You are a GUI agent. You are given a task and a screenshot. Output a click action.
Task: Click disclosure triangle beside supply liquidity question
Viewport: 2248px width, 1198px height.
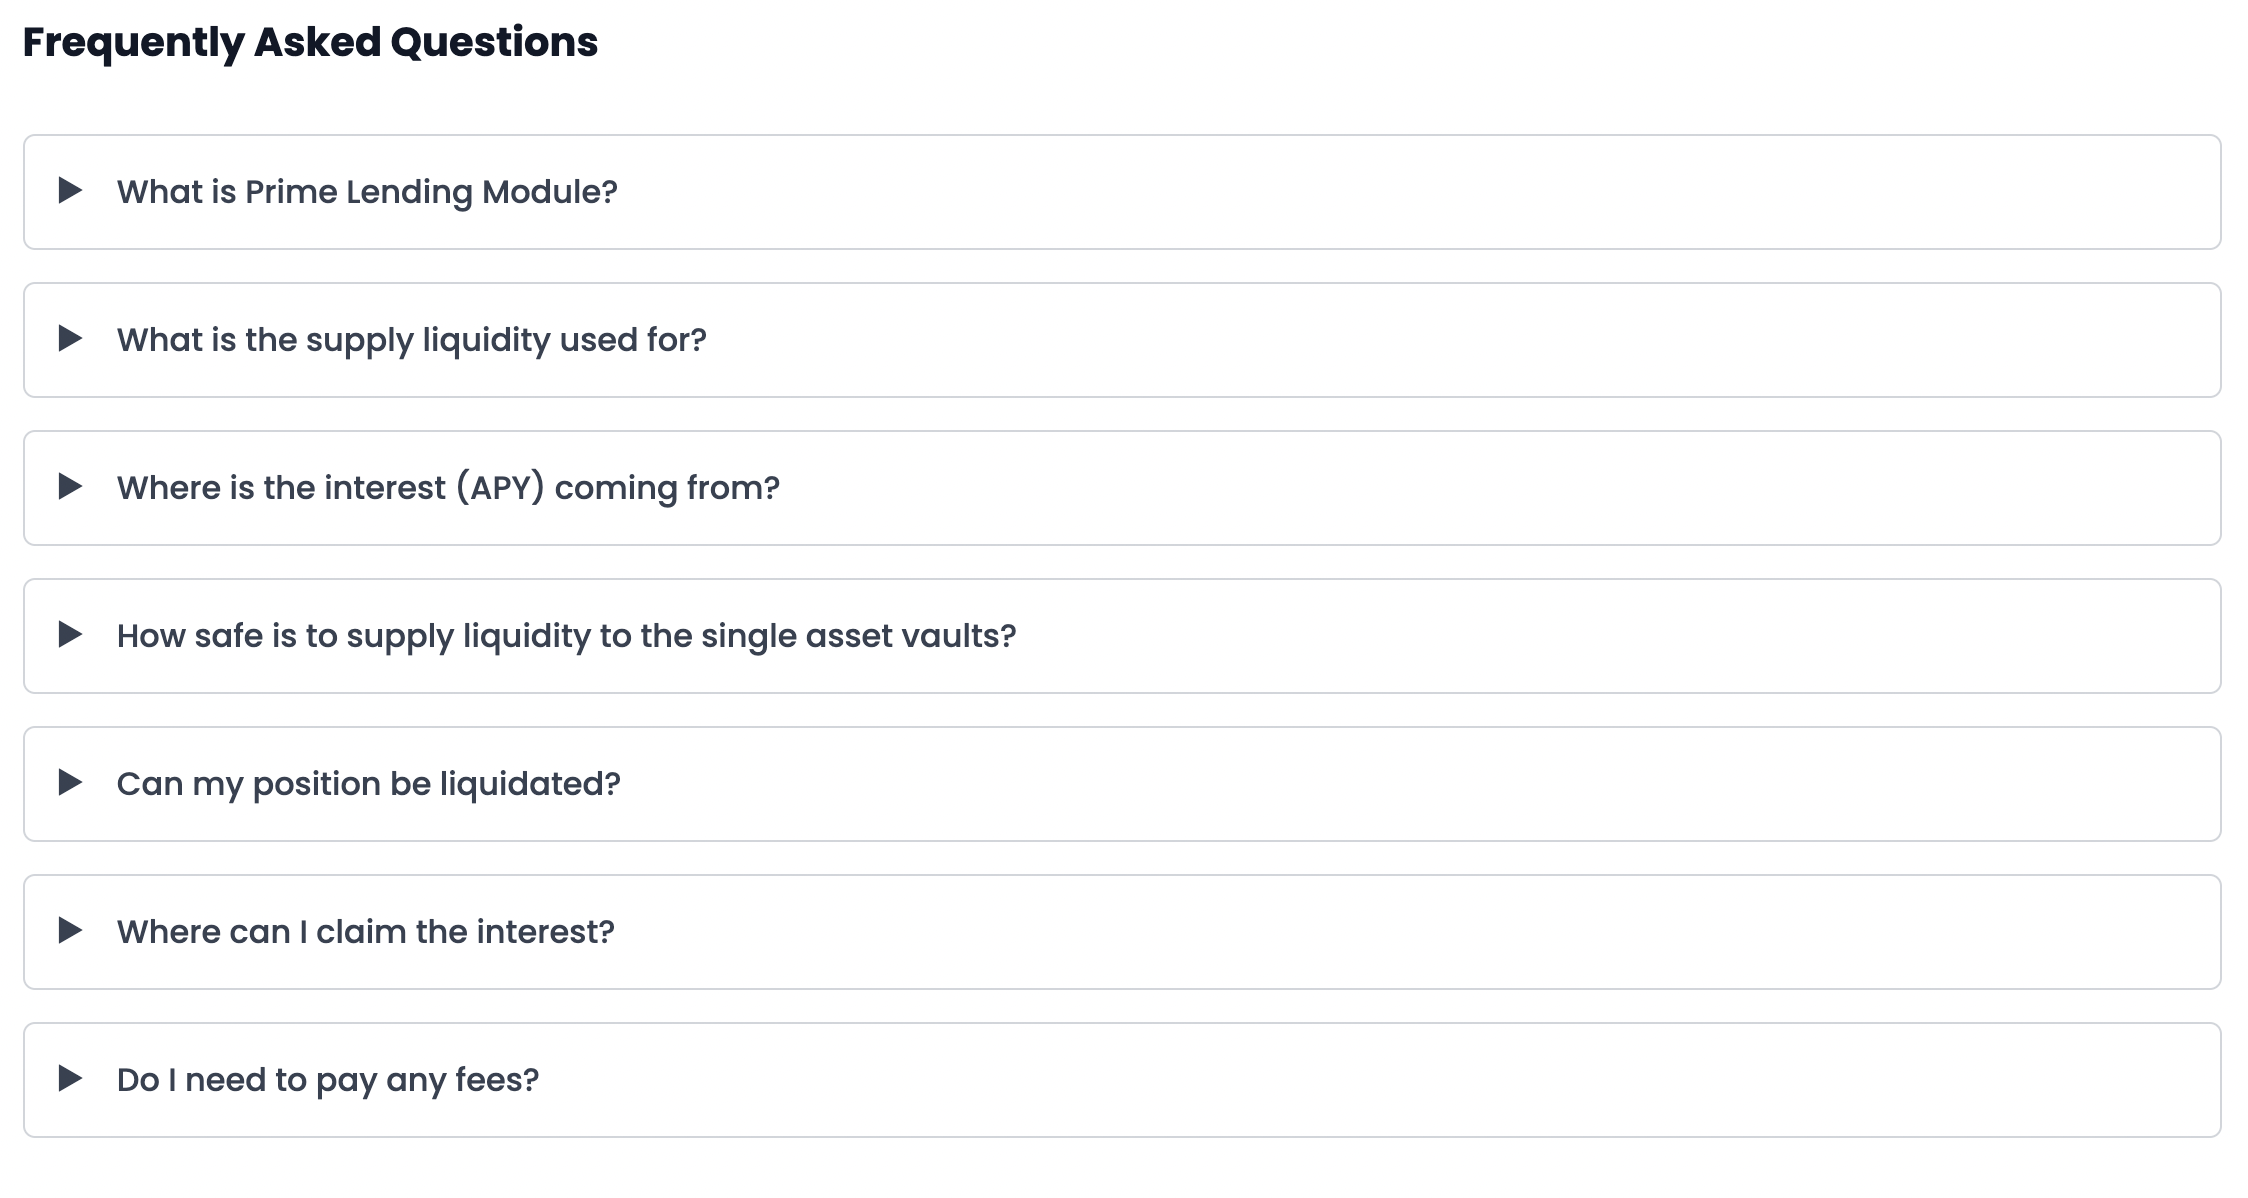pos(70,338)
